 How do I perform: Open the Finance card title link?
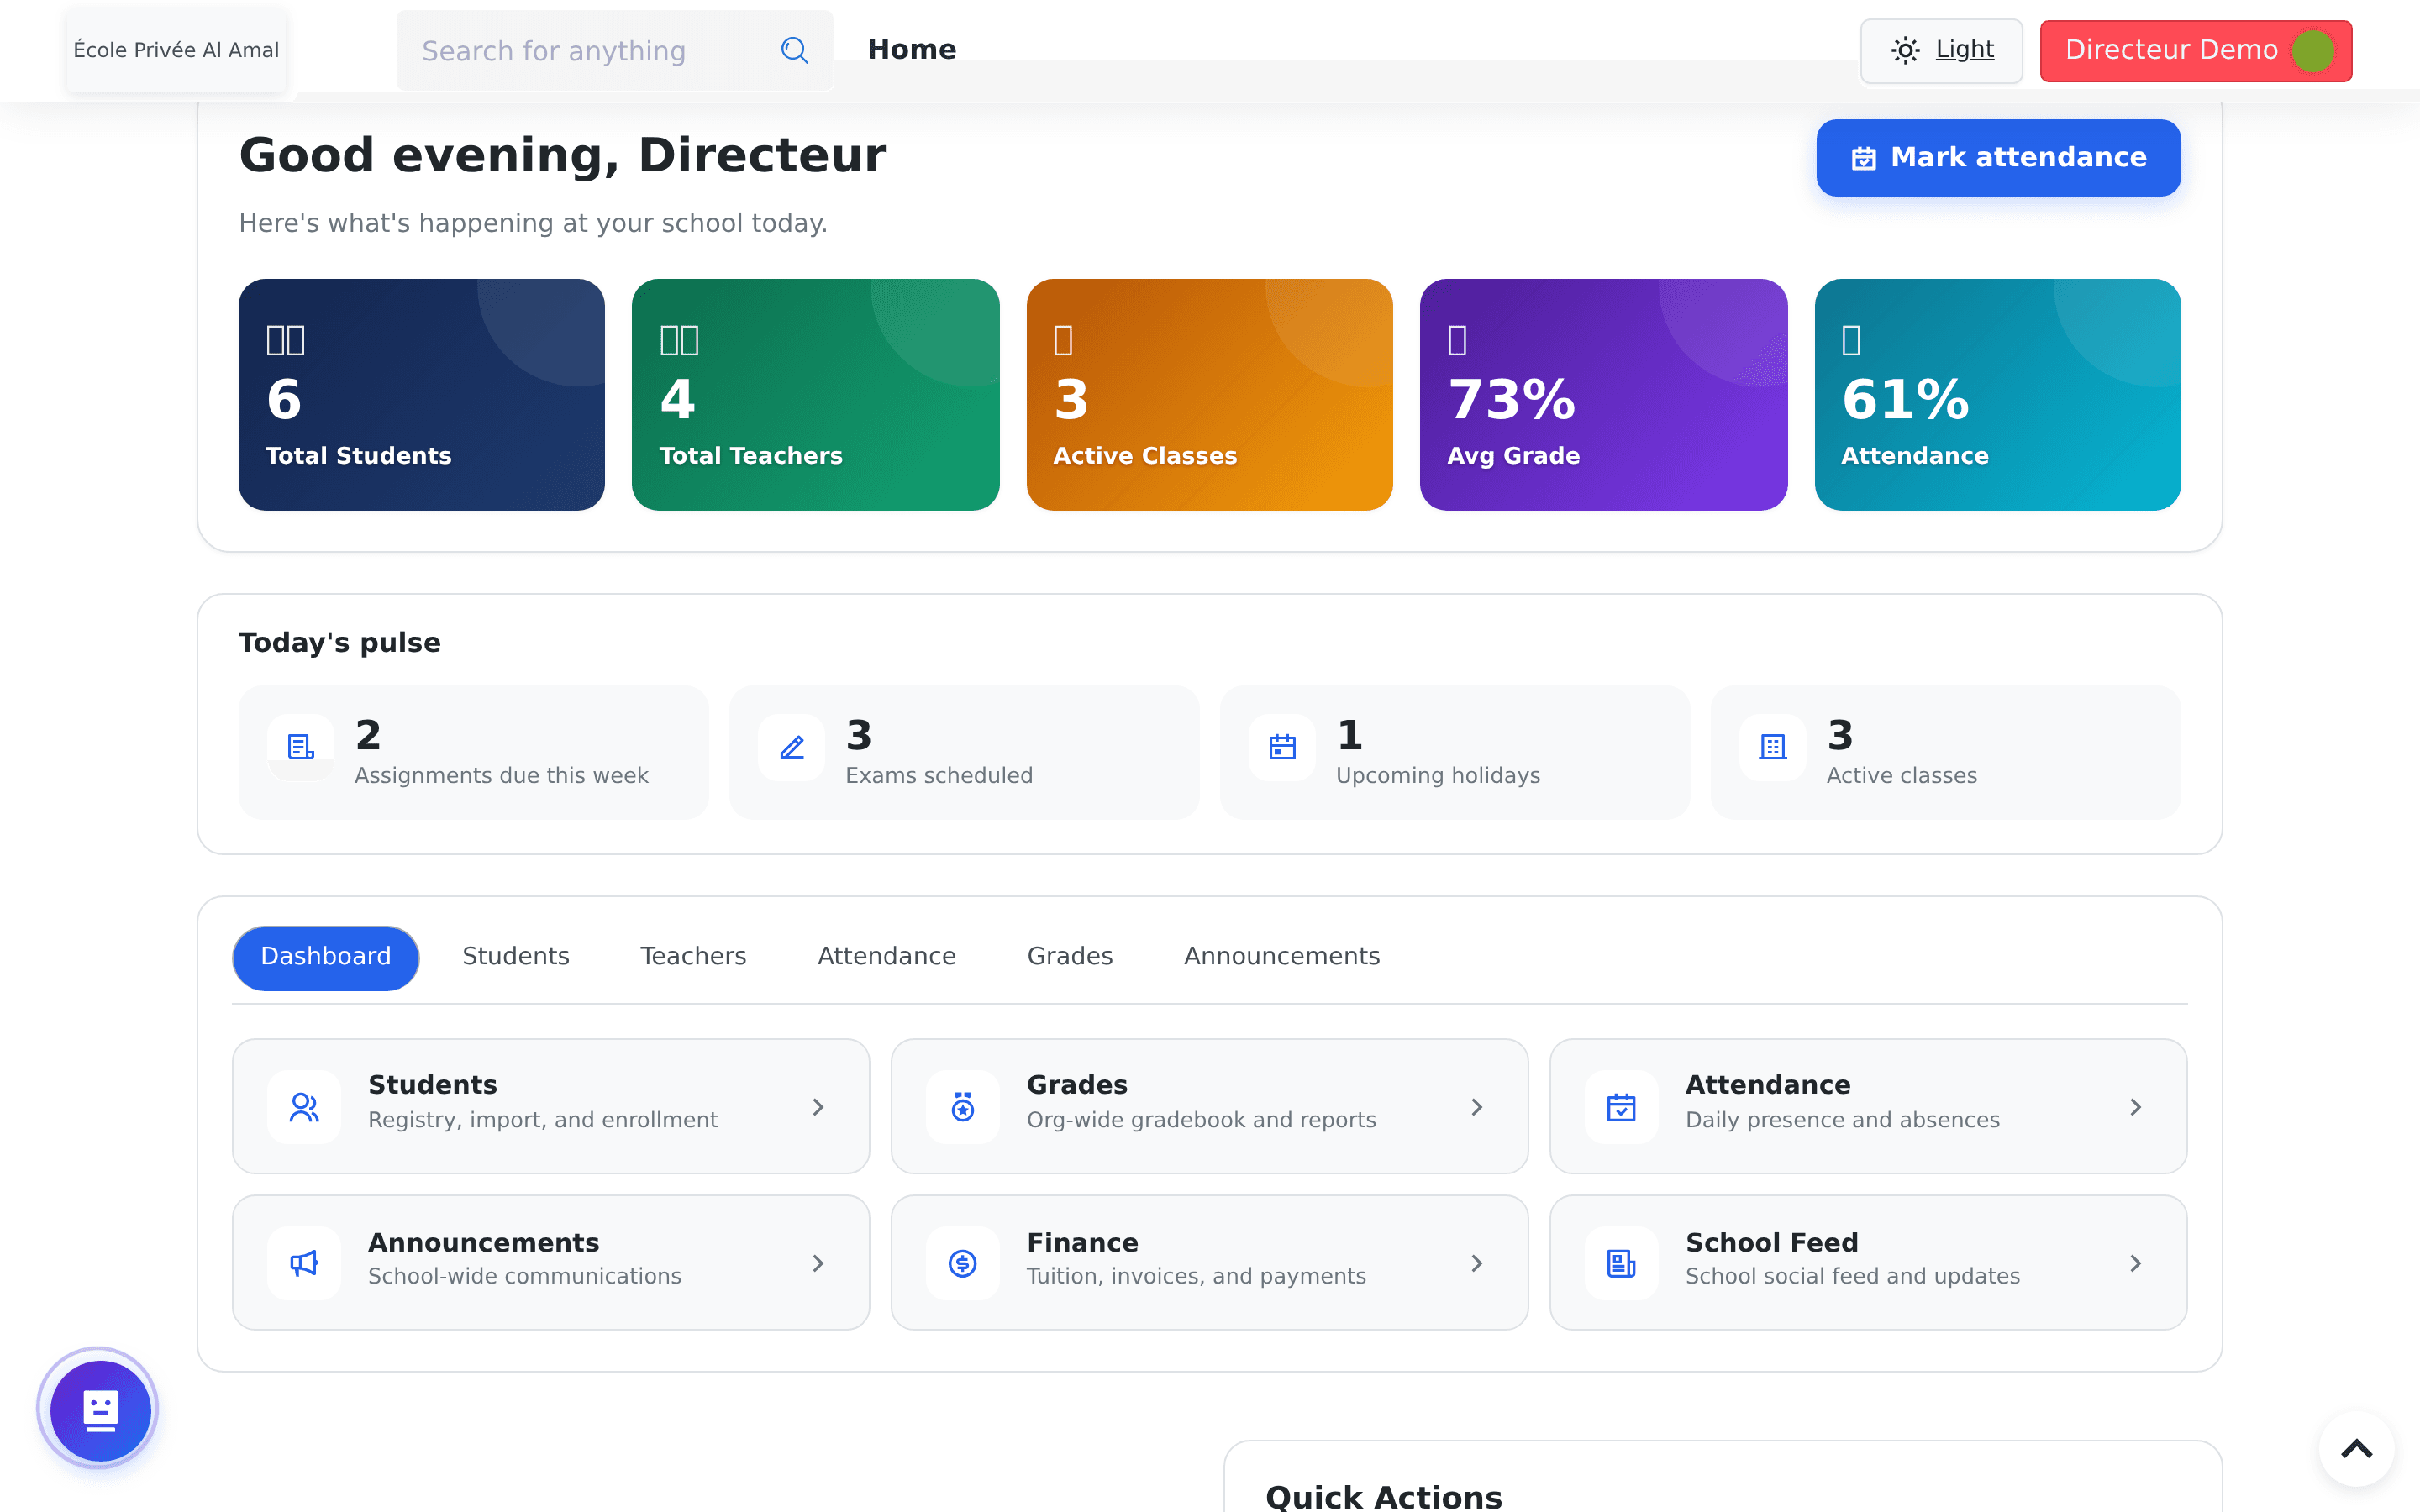1082,1242
